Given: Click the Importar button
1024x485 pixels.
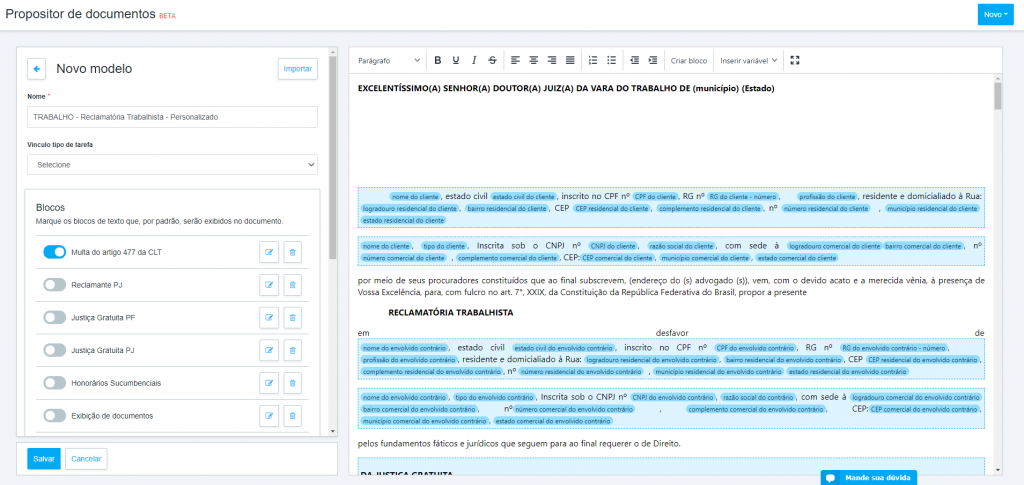Looking at the screenshot, I should [298, 69].
